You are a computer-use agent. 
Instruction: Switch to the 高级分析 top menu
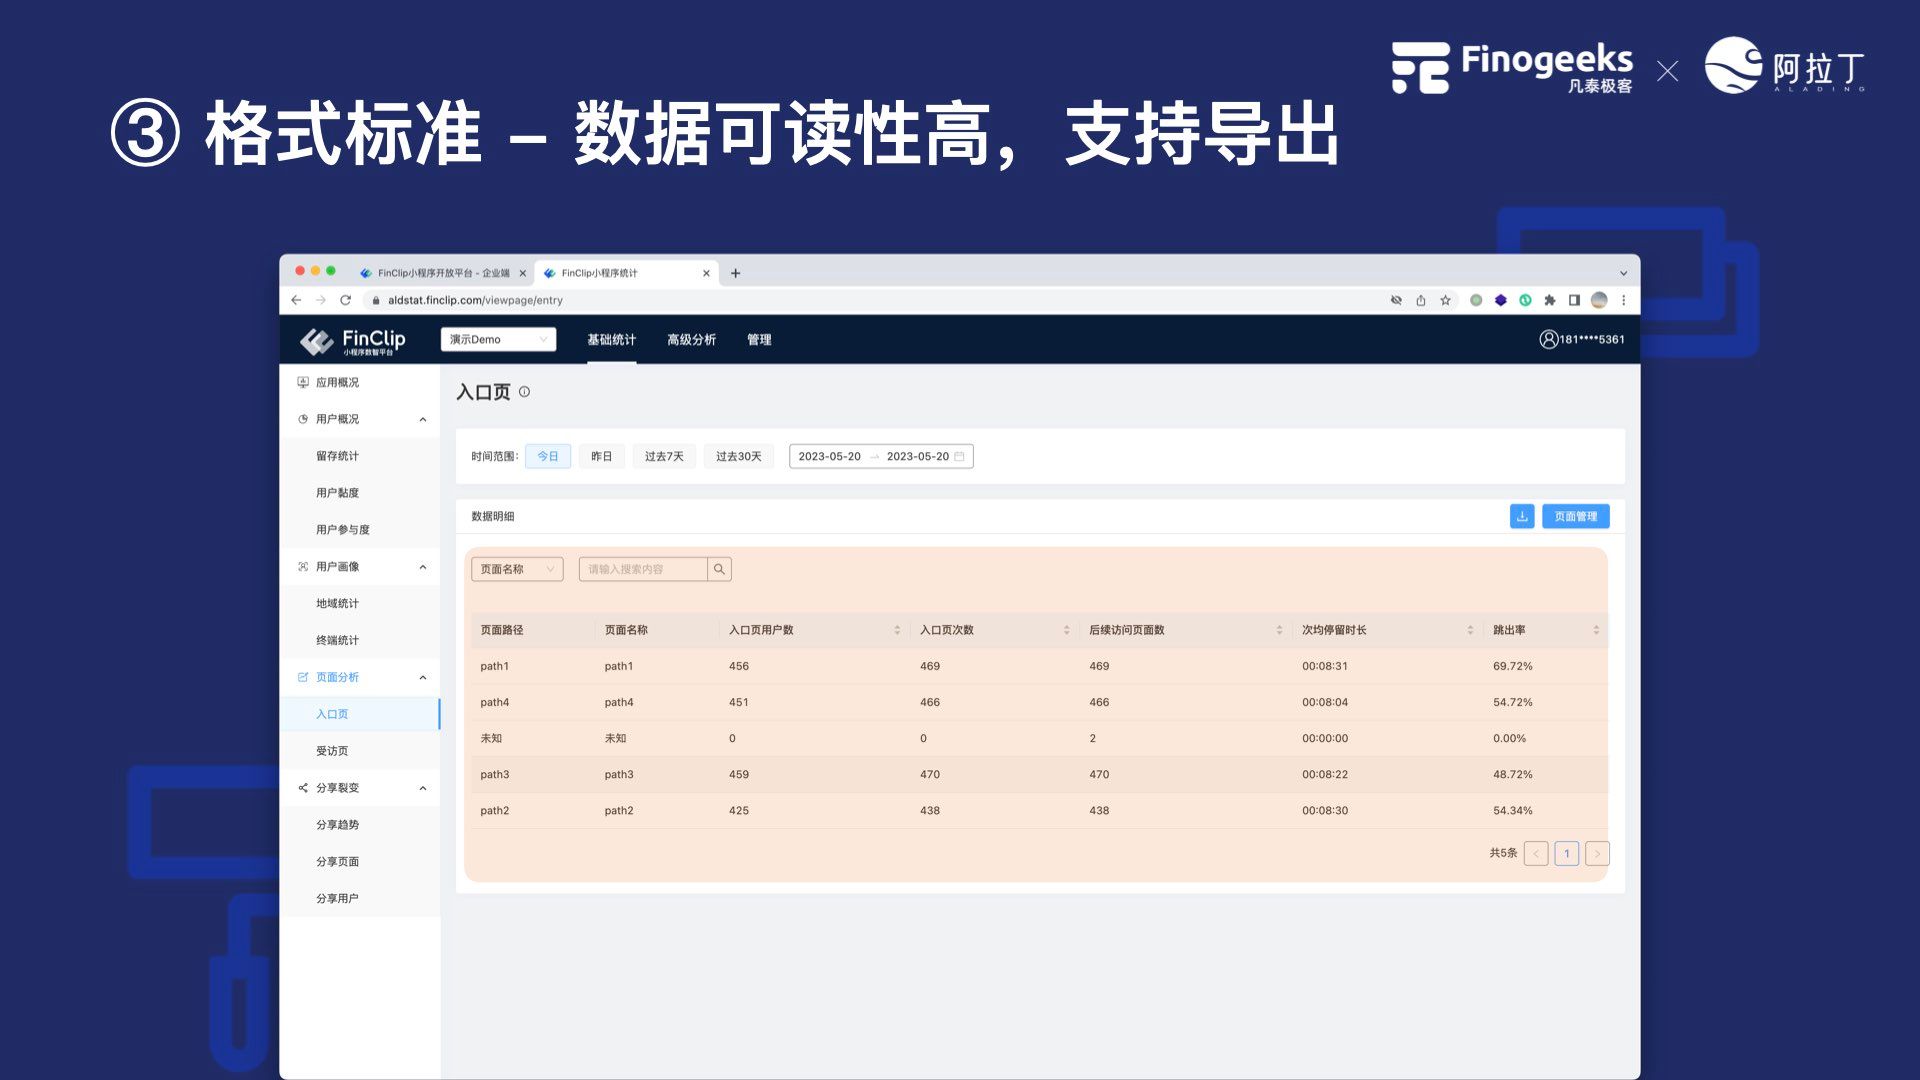[691, 339]
